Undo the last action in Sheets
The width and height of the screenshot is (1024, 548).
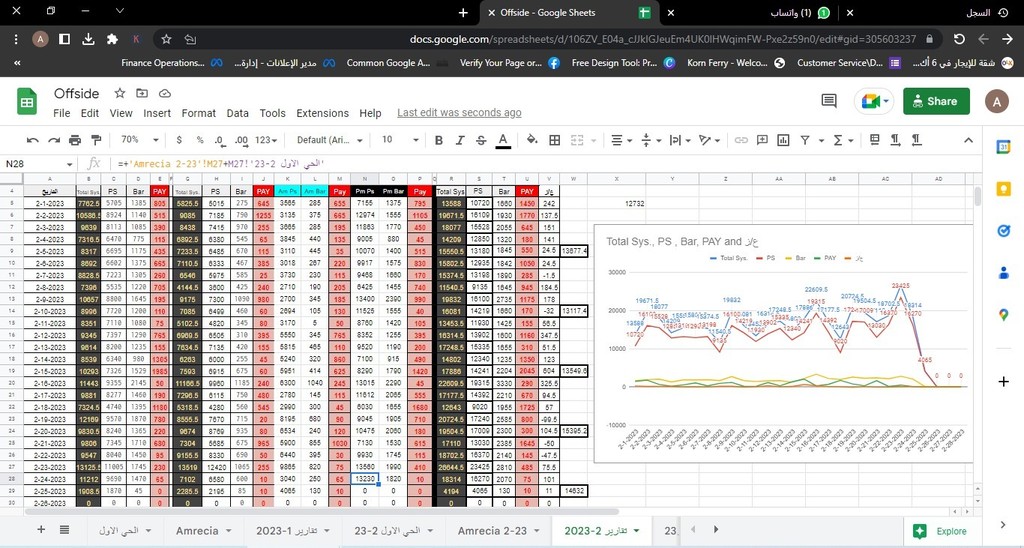(33, 140)
